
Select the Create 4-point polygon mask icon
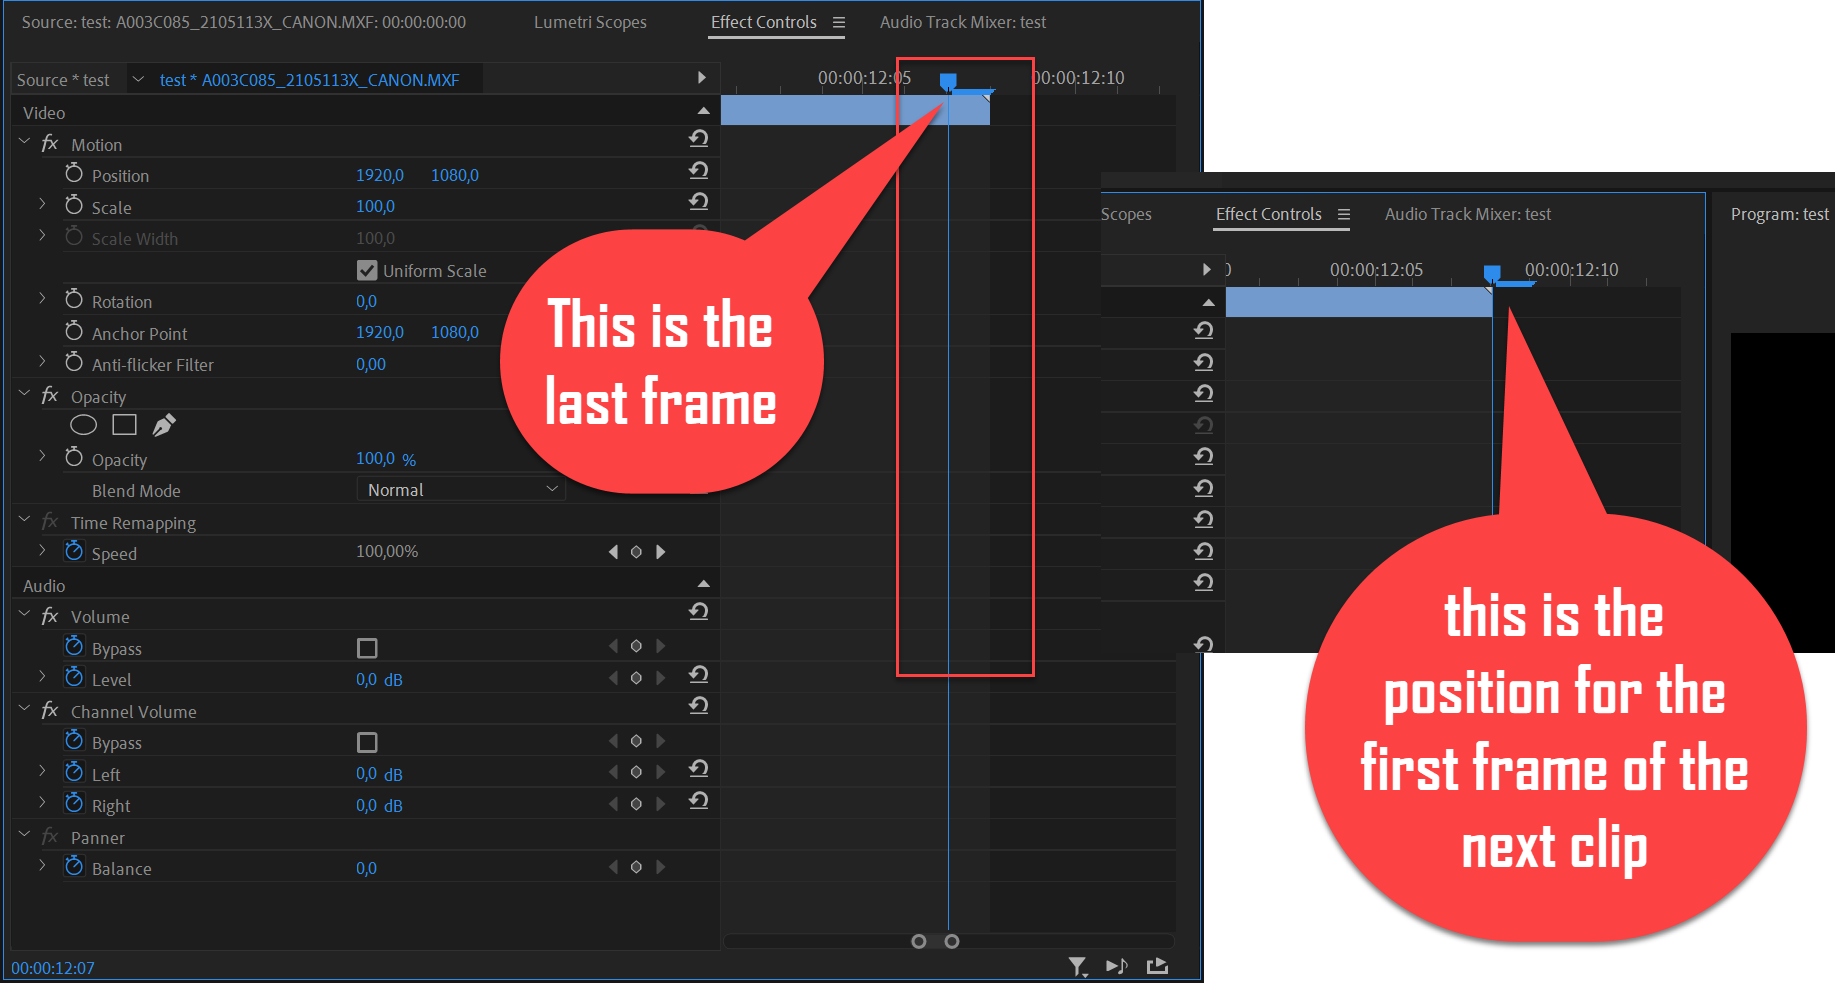tap(124, 424)
